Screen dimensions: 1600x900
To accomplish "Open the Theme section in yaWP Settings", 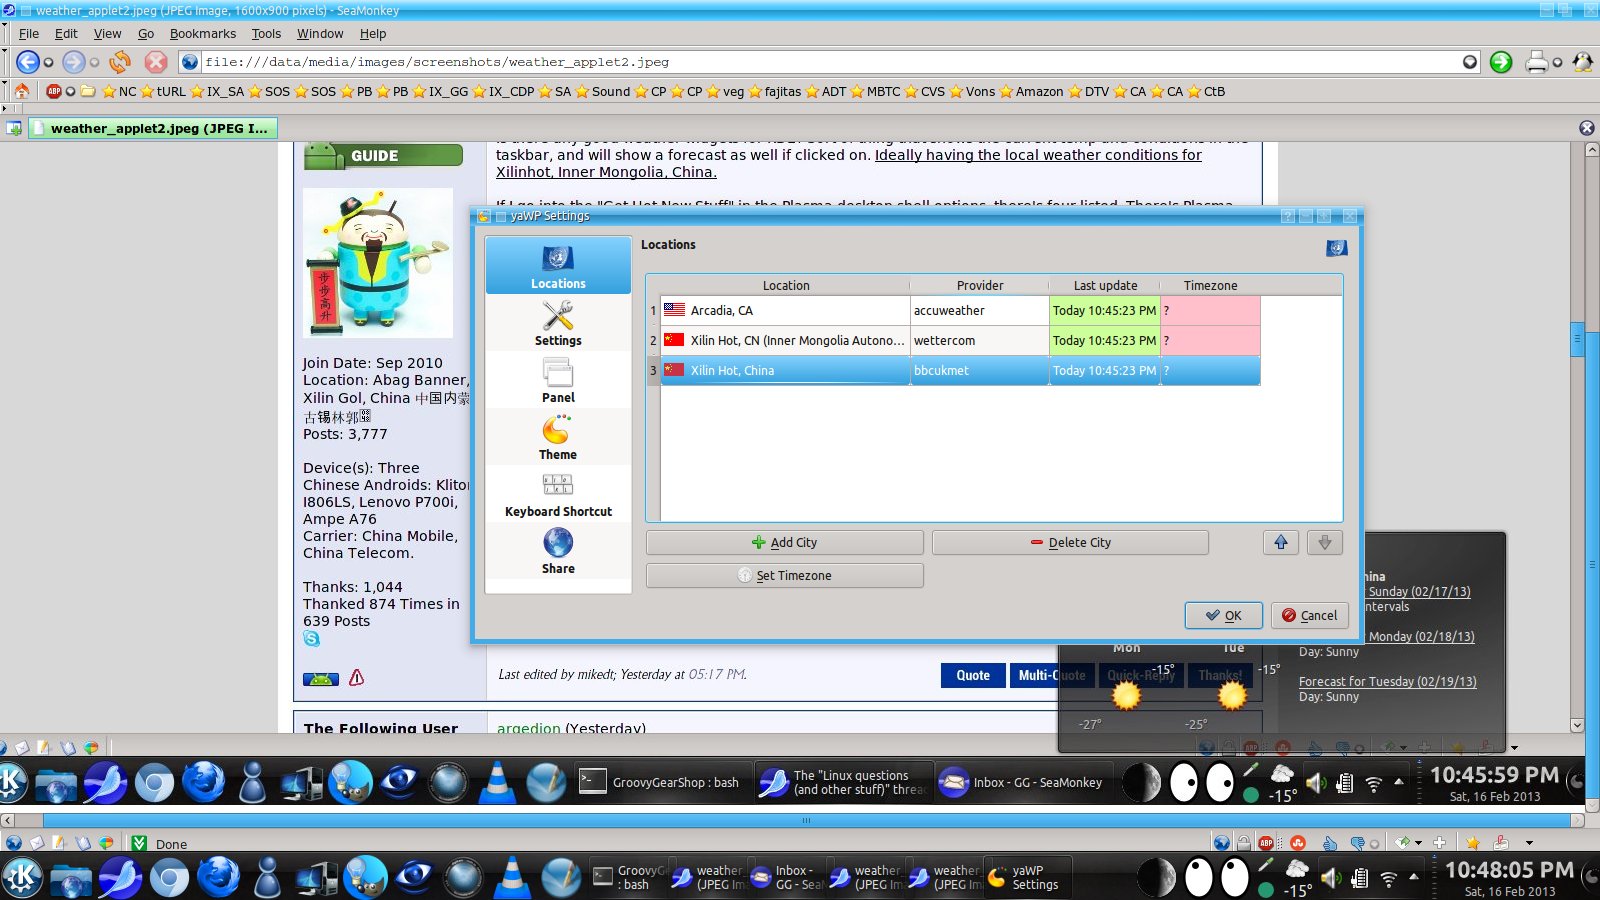I will point(557,438).
